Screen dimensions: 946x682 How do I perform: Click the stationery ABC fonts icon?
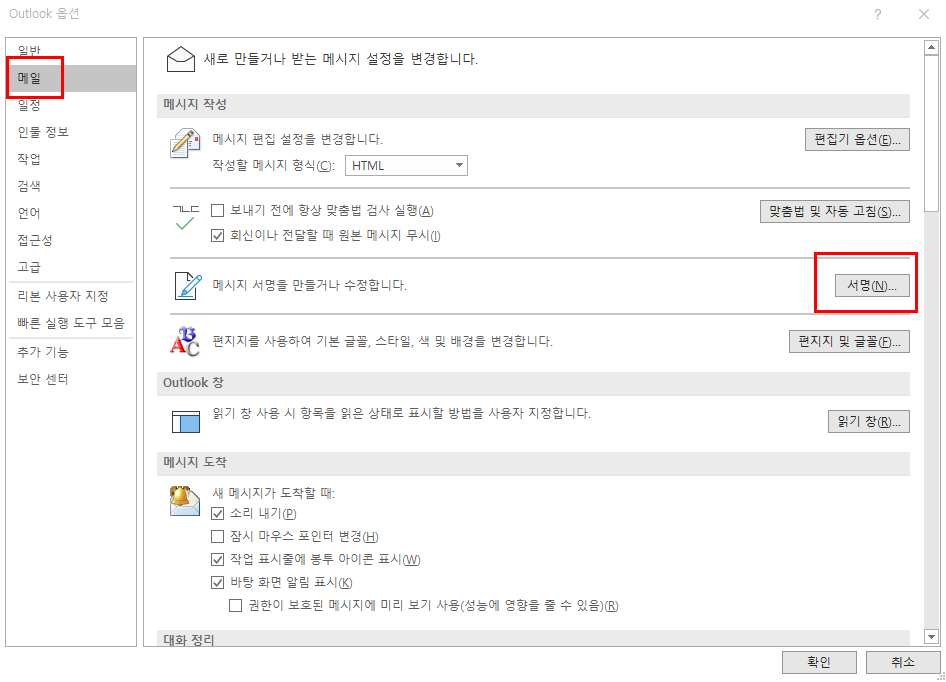185,341
